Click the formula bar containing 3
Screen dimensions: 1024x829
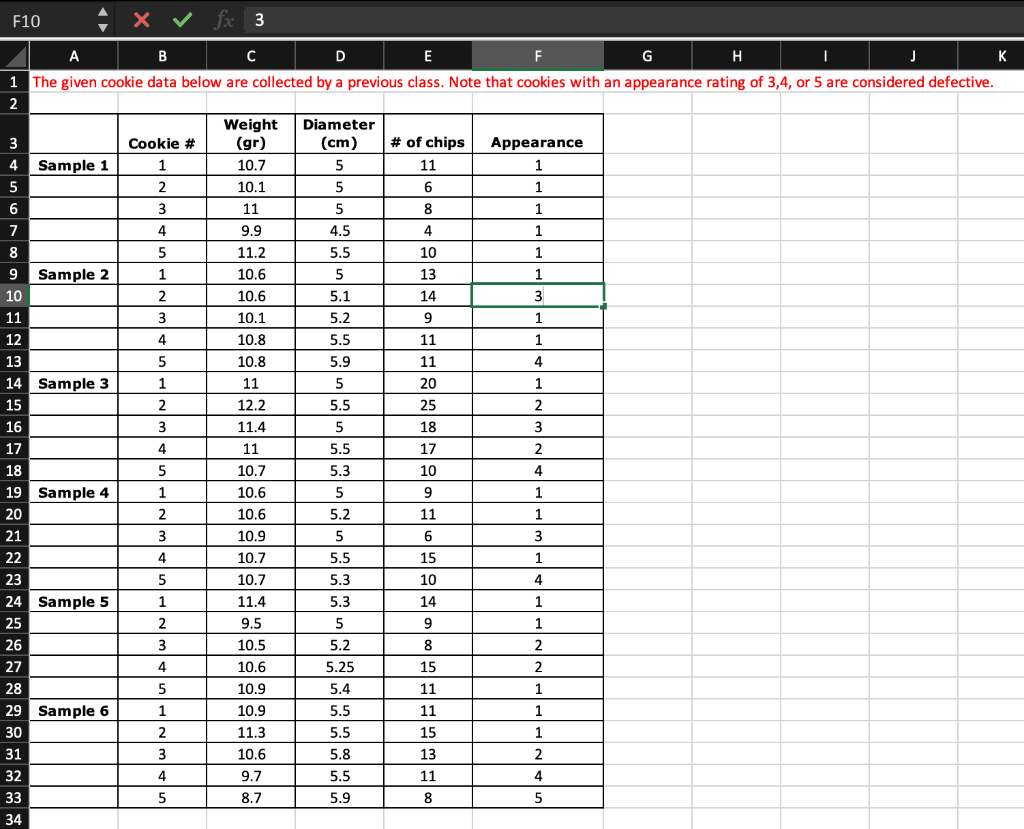pyautogui.click(x=633, y=20)
